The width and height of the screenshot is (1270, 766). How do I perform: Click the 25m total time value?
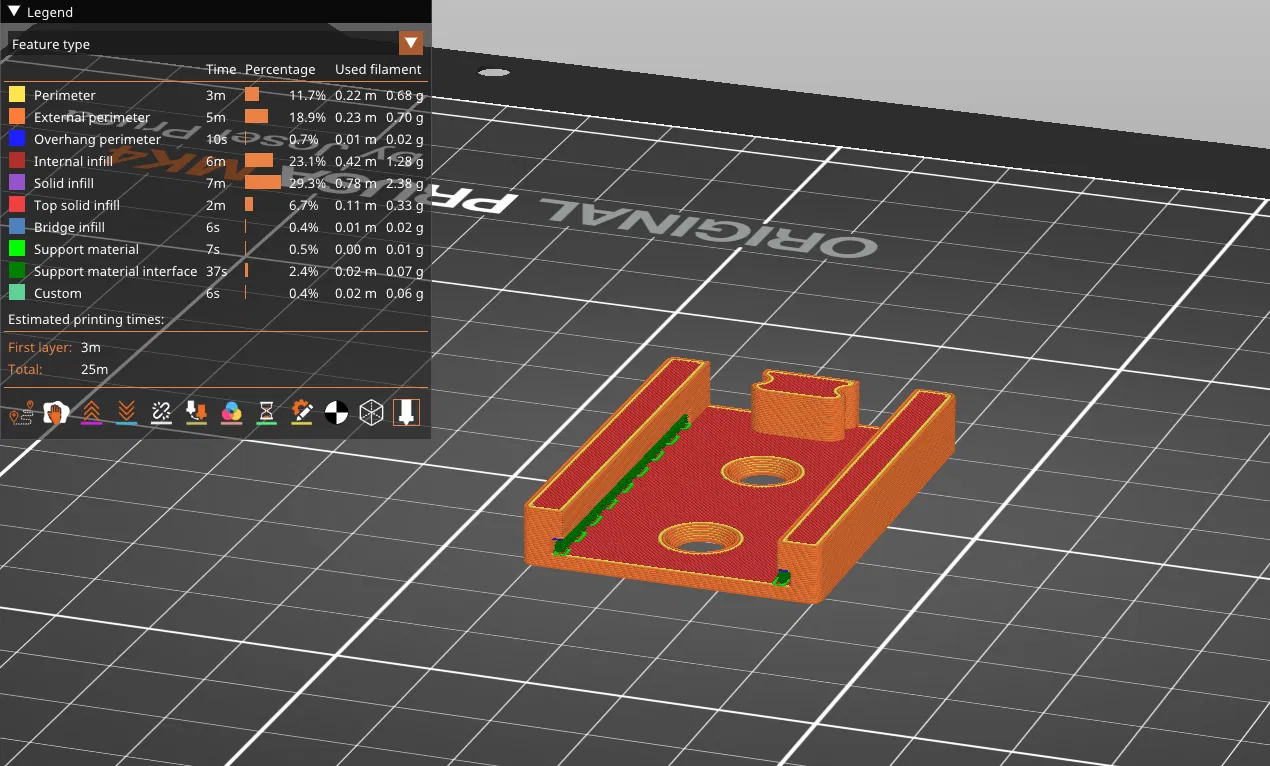[94, 369]
